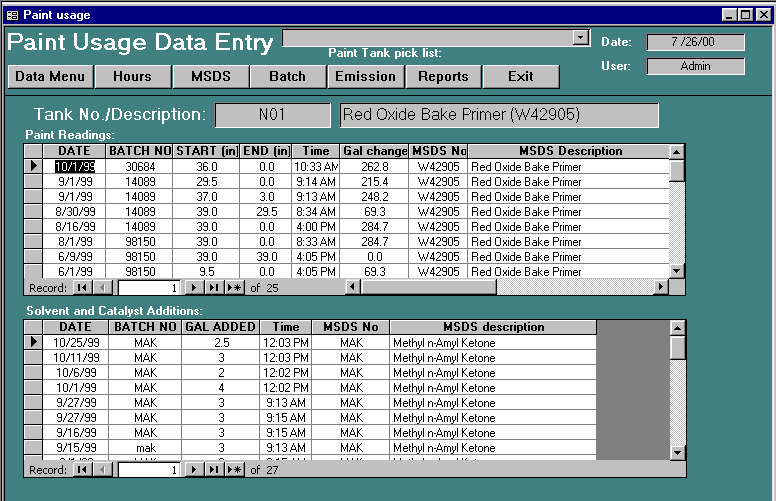
Task: Click the 10/6/99 date cell in Solvent Additions
Action: click(x=76, y=372)
